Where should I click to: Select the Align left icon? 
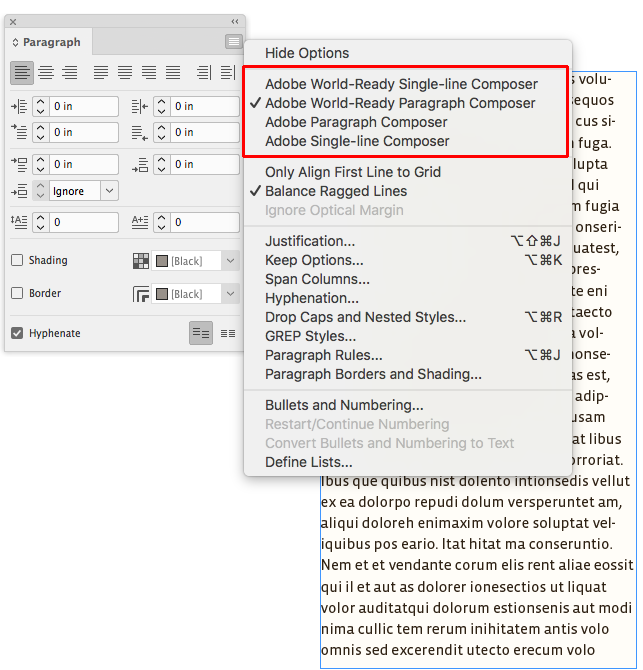[x=22, y=73]
